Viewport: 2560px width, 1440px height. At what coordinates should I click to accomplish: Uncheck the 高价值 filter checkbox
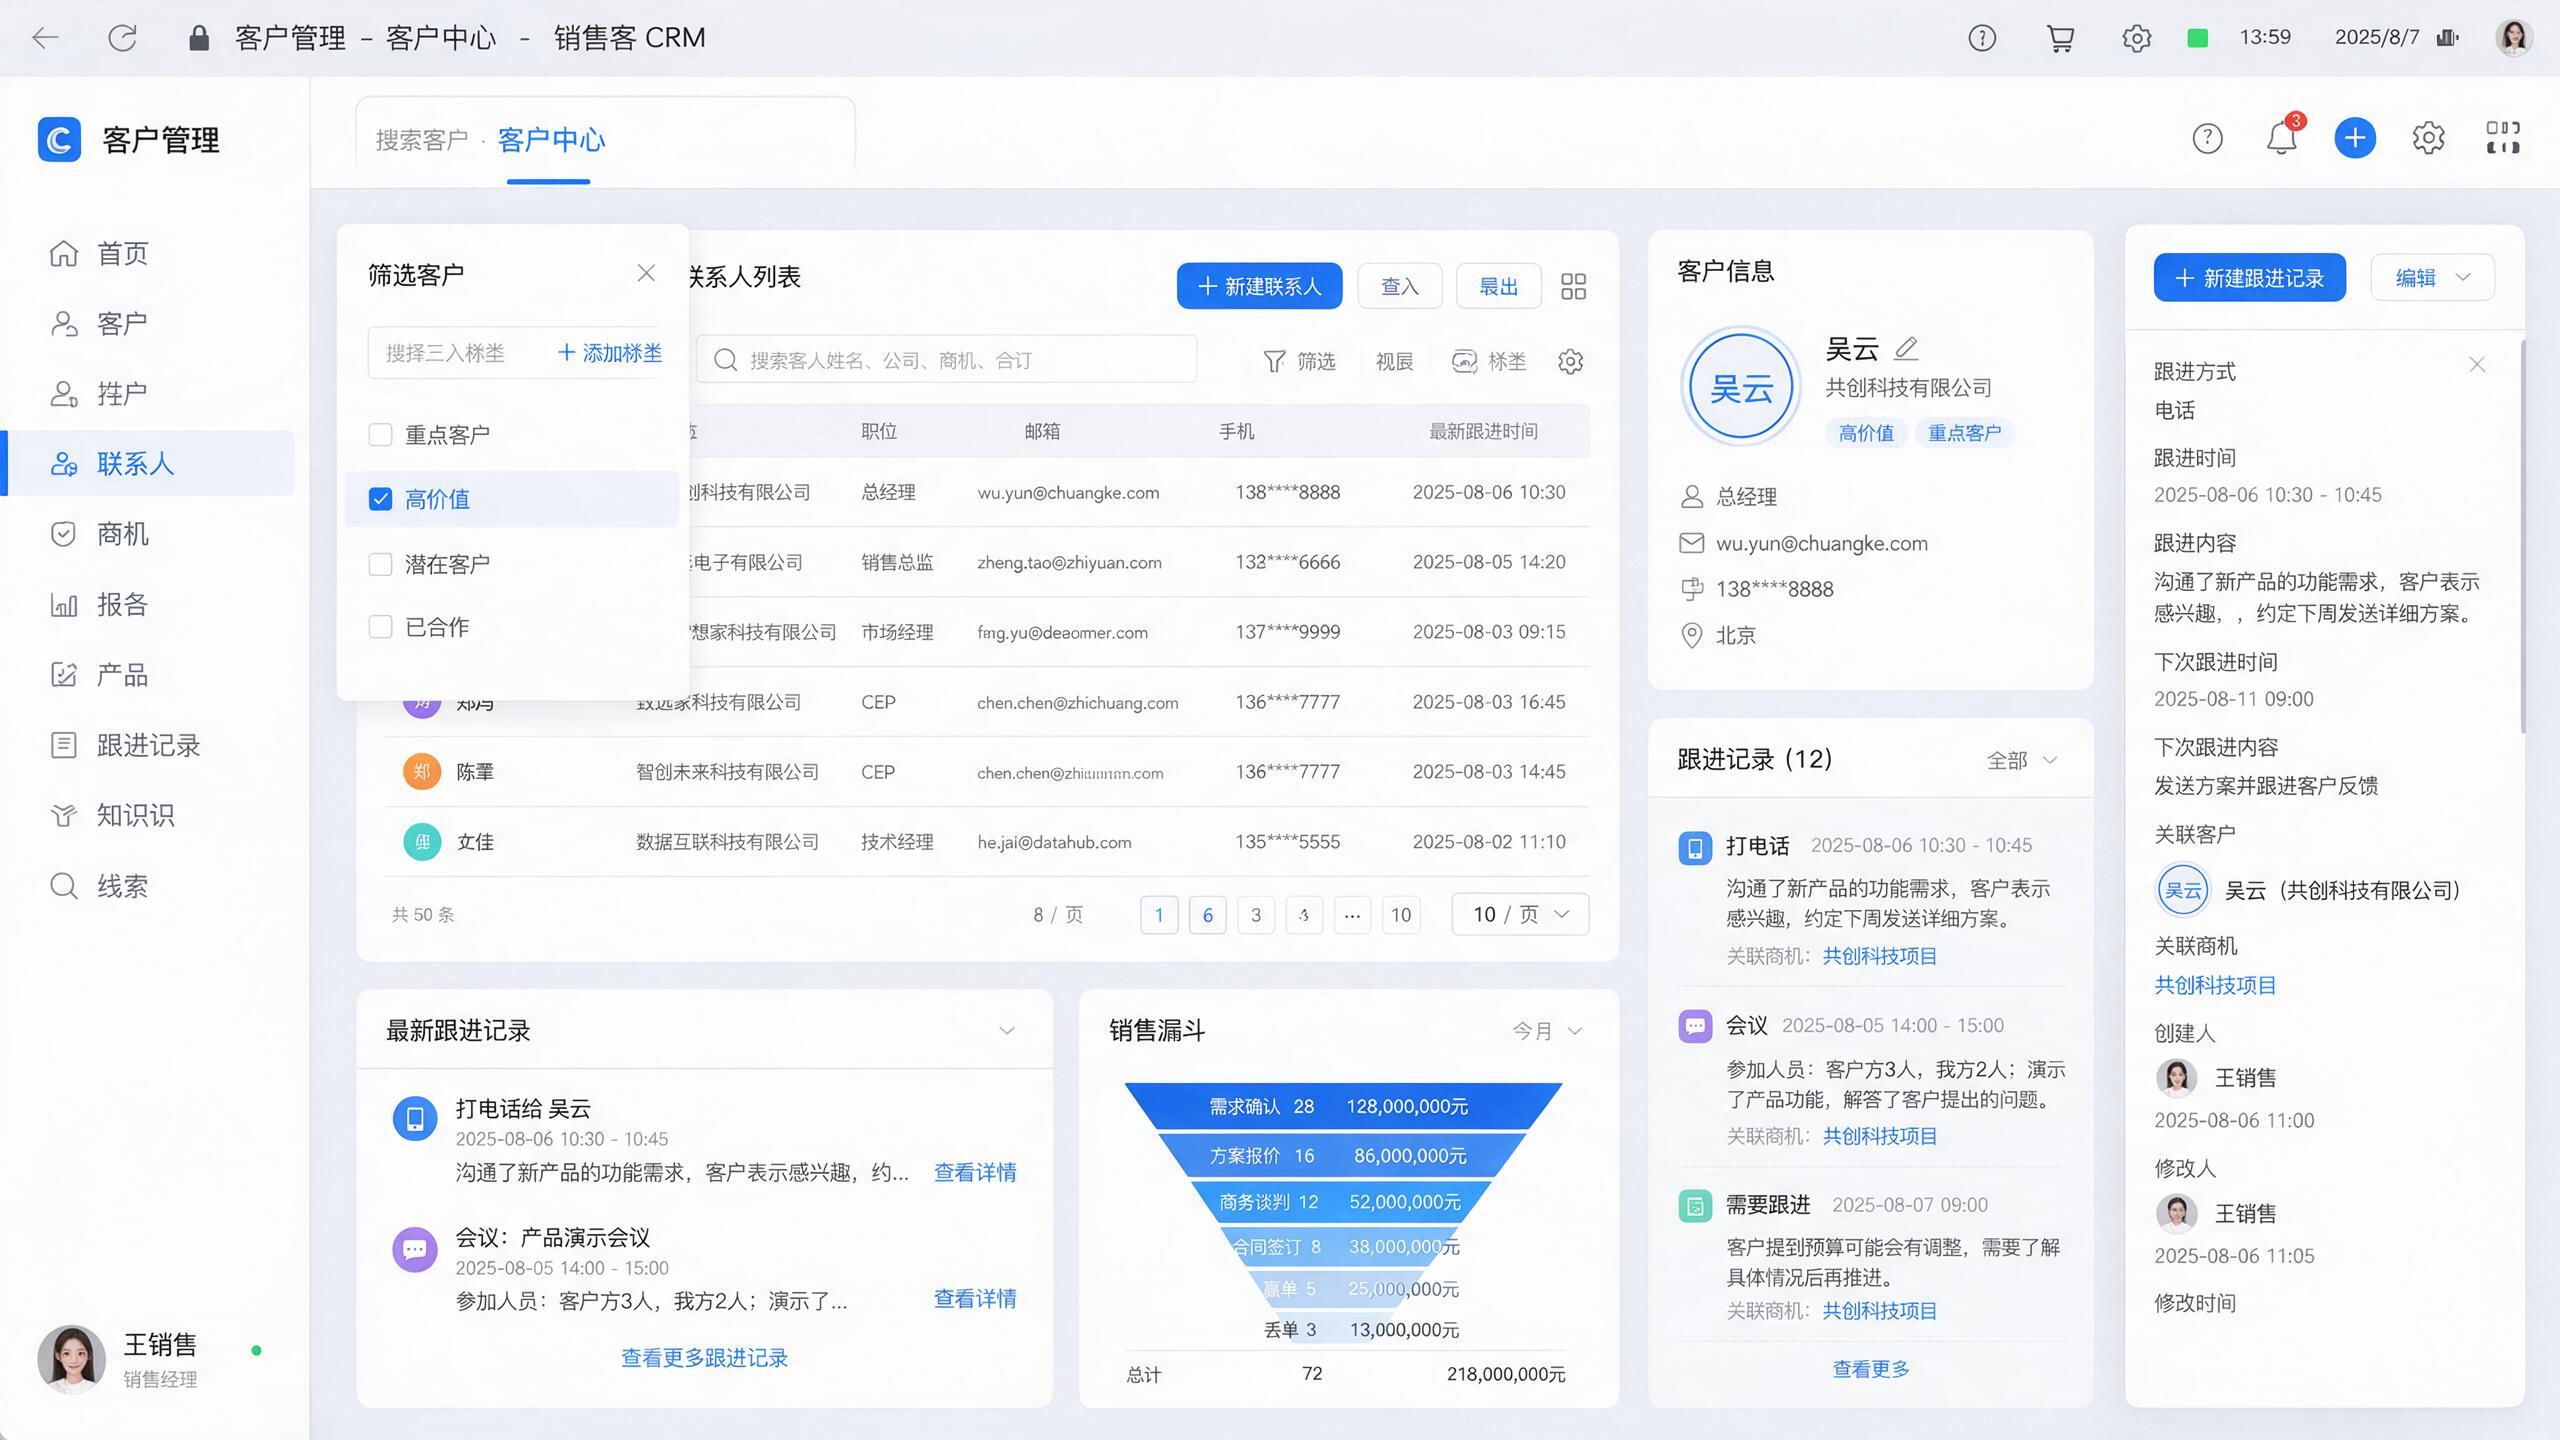380,499
